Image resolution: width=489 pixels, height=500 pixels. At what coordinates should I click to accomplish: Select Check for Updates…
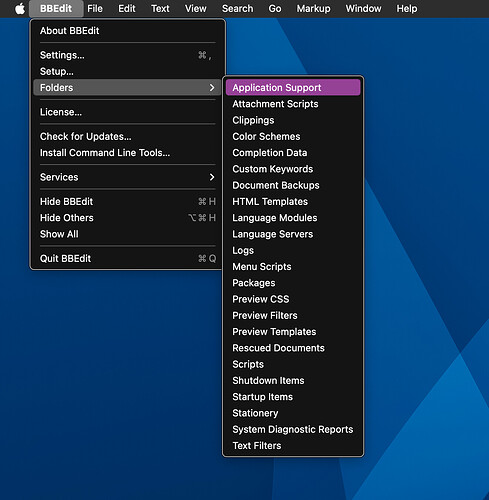point(127,136)
